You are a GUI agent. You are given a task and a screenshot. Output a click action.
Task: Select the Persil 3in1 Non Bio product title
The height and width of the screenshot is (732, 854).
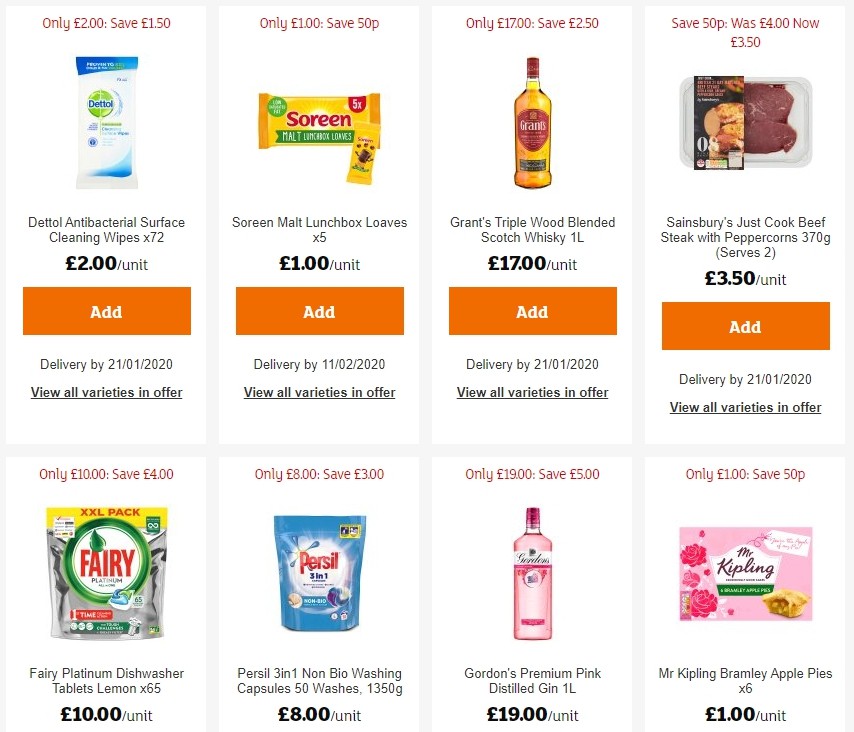pyautogui.click(x=319, y=681)
